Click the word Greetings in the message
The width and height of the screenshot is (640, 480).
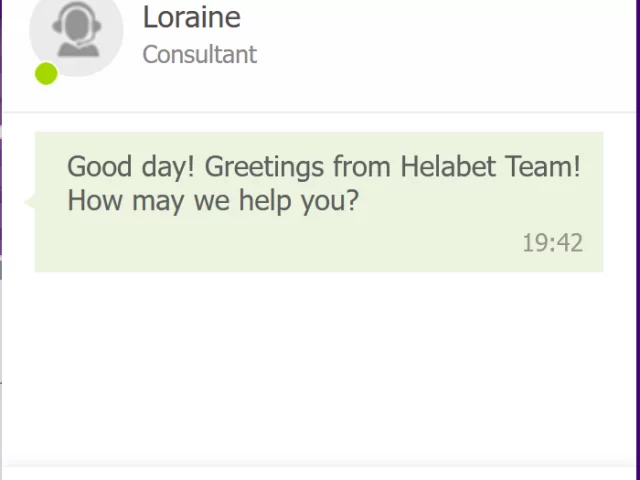pos(264,167)
